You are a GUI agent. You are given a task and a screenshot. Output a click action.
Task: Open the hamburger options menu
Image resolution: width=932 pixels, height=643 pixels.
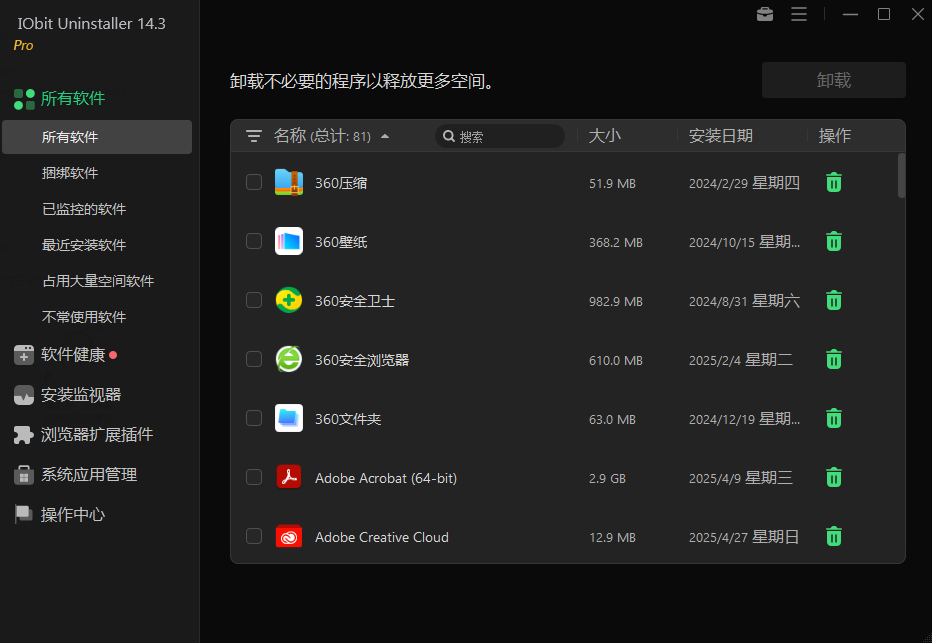(799, 14)
